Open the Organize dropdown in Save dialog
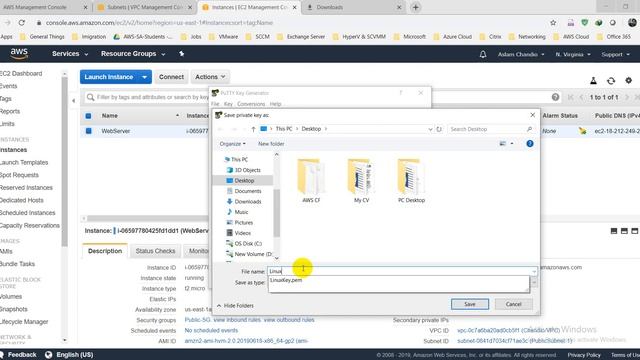This screenshot has width=640, height=360. pos(232,144)
